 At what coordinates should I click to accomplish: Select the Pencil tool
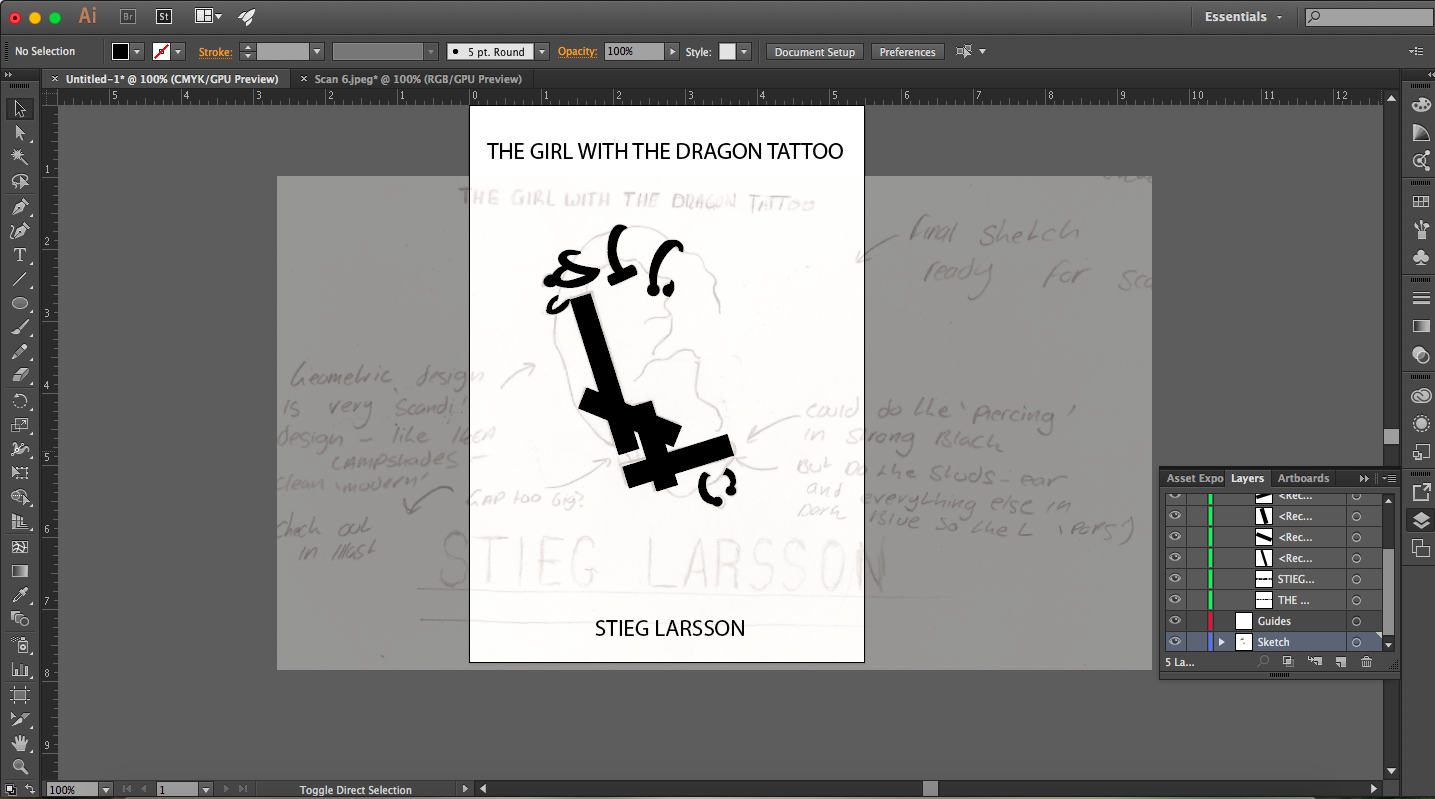pyautogui.click(x=20, y=351)
